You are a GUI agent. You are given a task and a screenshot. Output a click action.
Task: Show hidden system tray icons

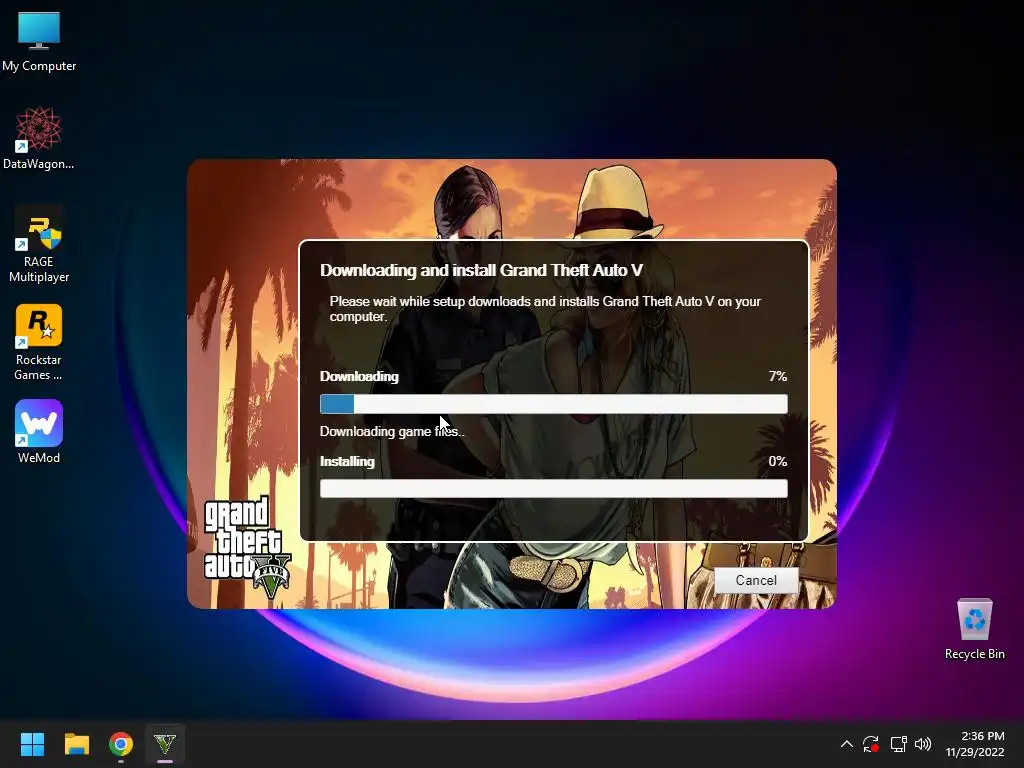(x=846, y=744)
